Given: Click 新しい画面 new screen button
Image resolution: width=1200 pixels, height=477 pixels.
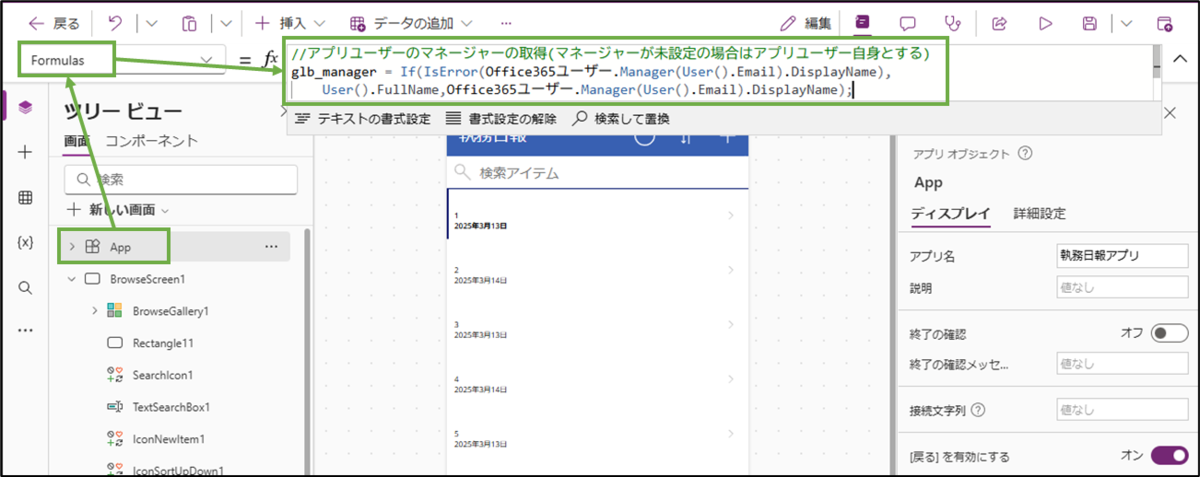Looking at the screenshot, I should (x=117, y=210).
